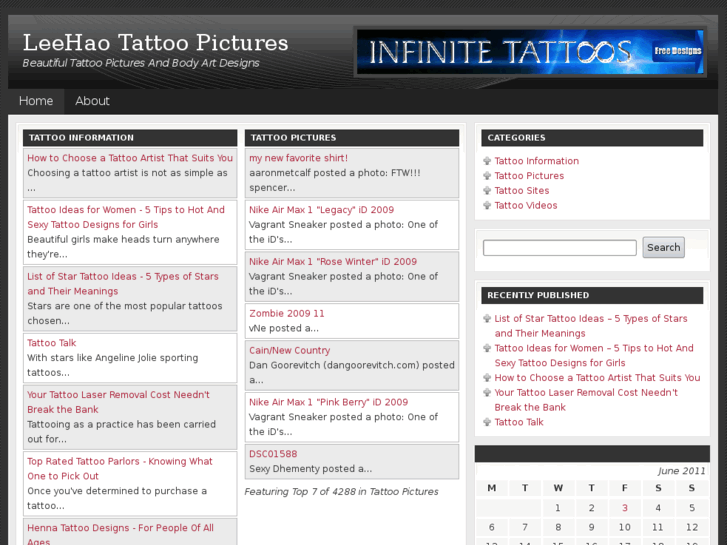
Task: Open the Tattoo Sites category link
Action: pos(522,191)
